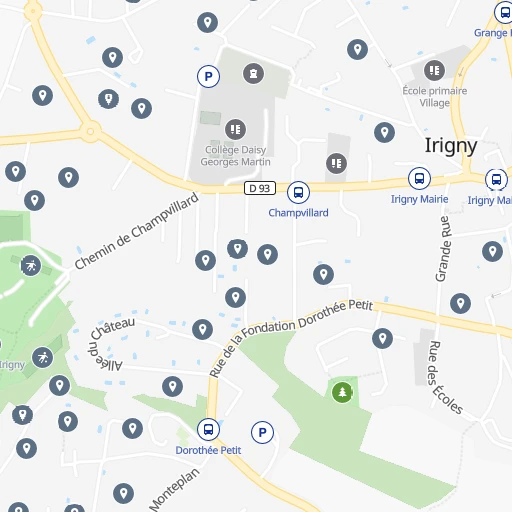Click the Collège Daisy Georges Martin school icon
The width and height of the screenshot is (512, 512).
pyautogui.click(x=236, y=129)
